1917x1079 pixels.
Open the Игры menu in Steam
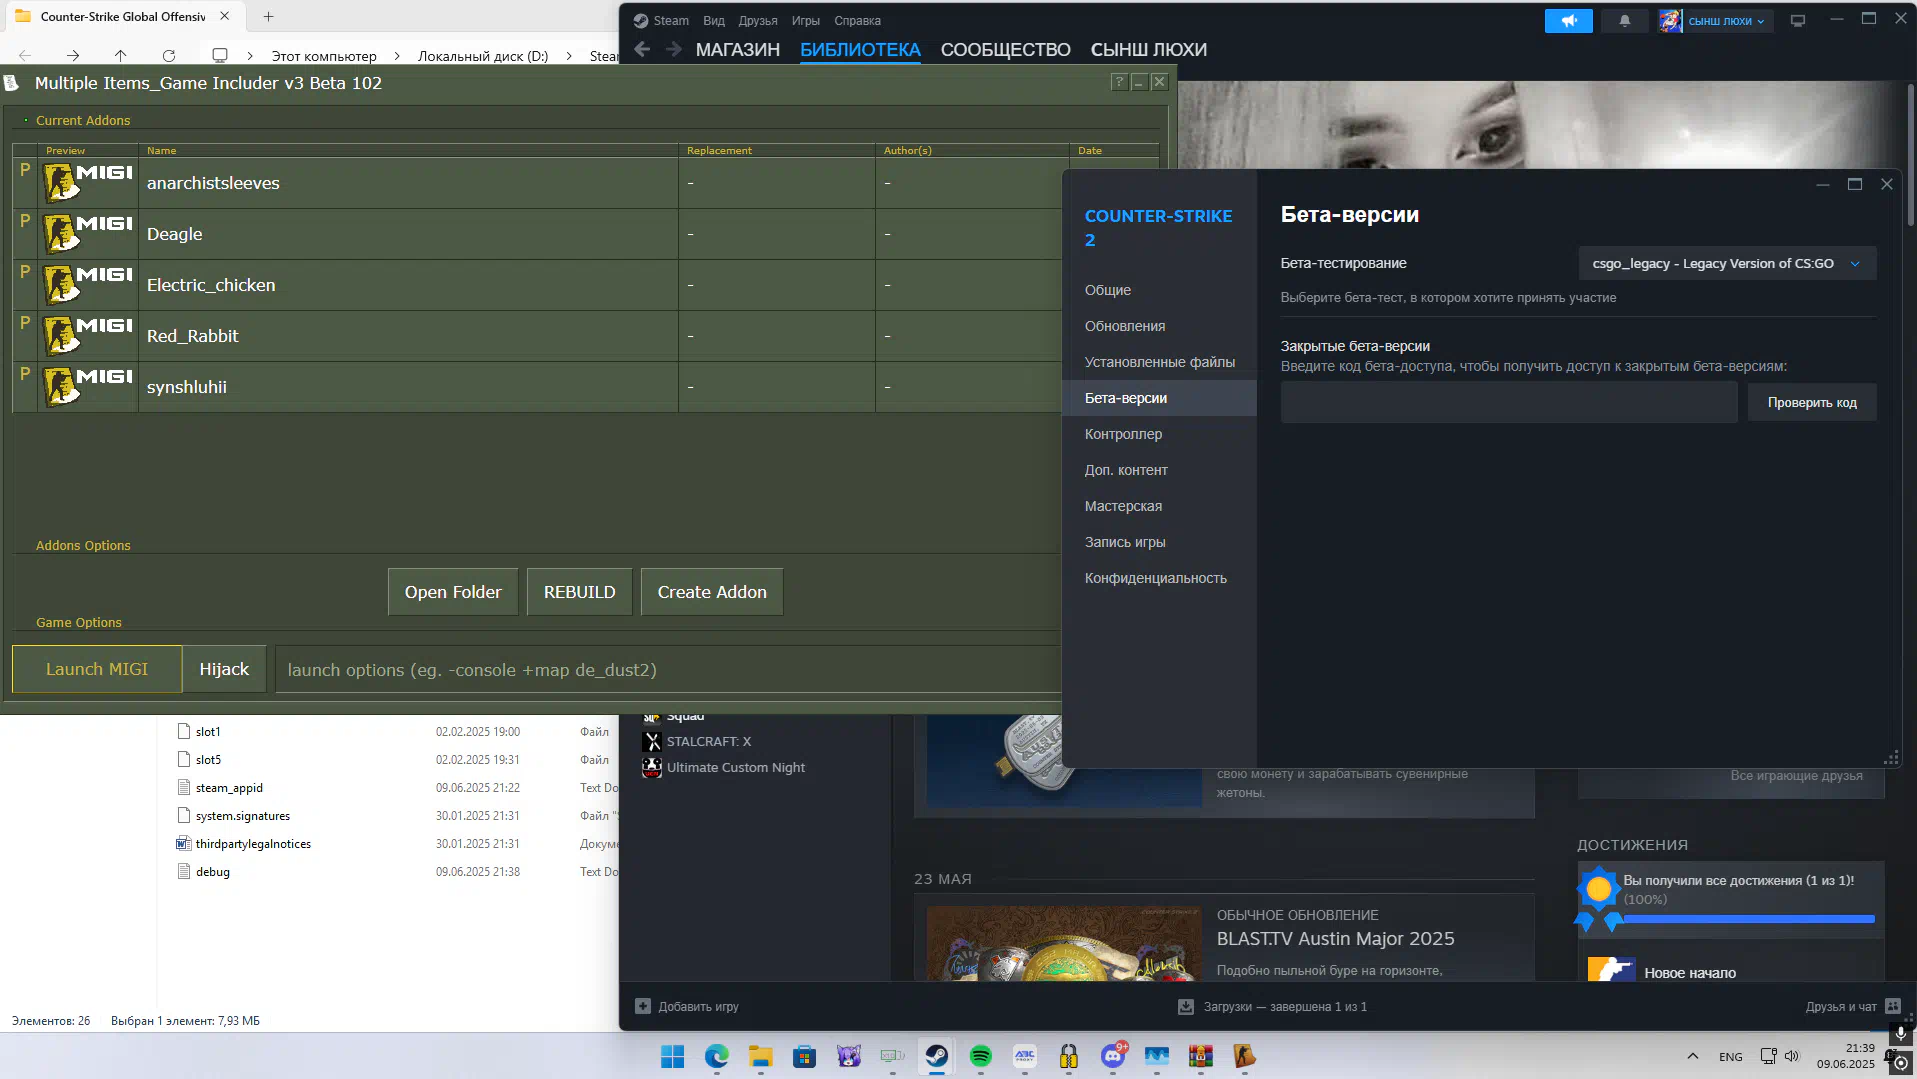(805, 20)
